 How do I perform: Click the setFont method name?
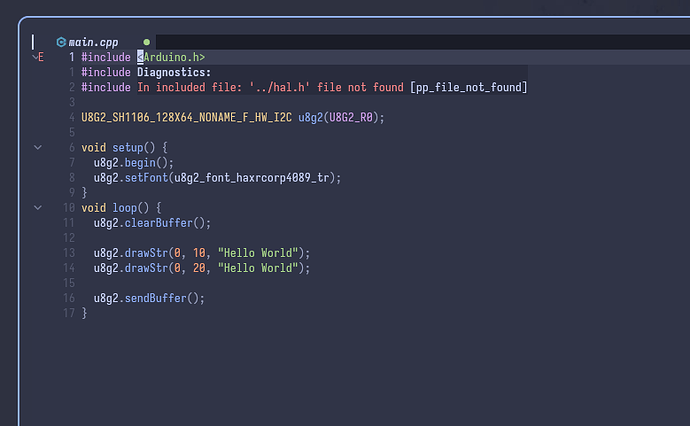click(146, 178)
